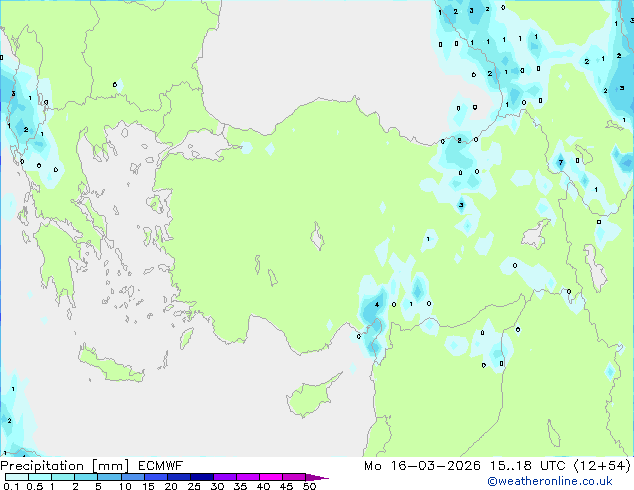The image size is (634, 490).
Task: Click the 'Precipitation [mm]' title text
Action: (x=65, y=466)
